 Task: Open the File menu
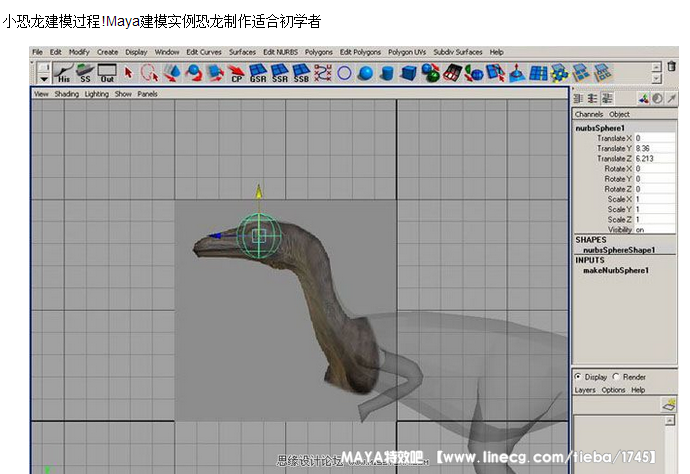click(37, 52)
